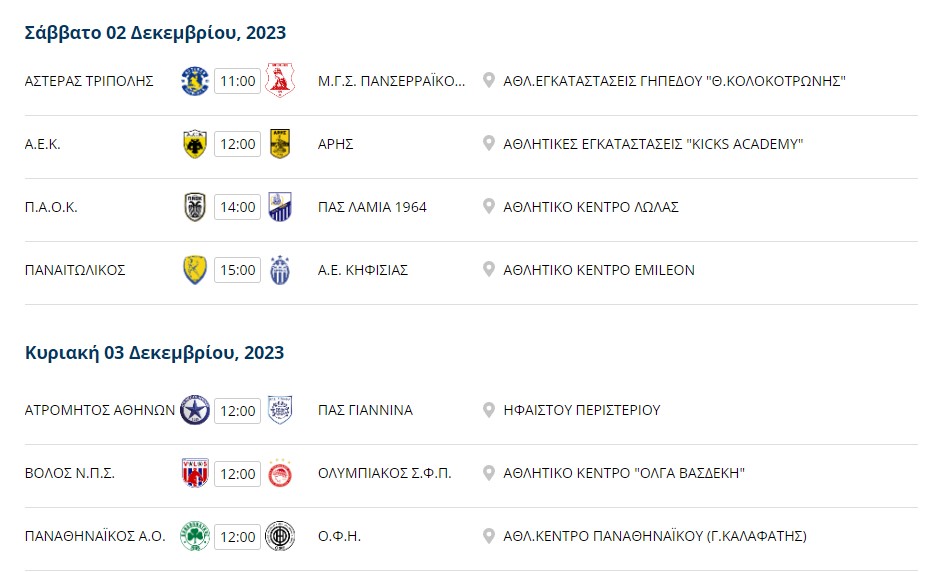Open the AEK yellow eagle crest
This screenshot has height=572, width=942.
[195, 144]
